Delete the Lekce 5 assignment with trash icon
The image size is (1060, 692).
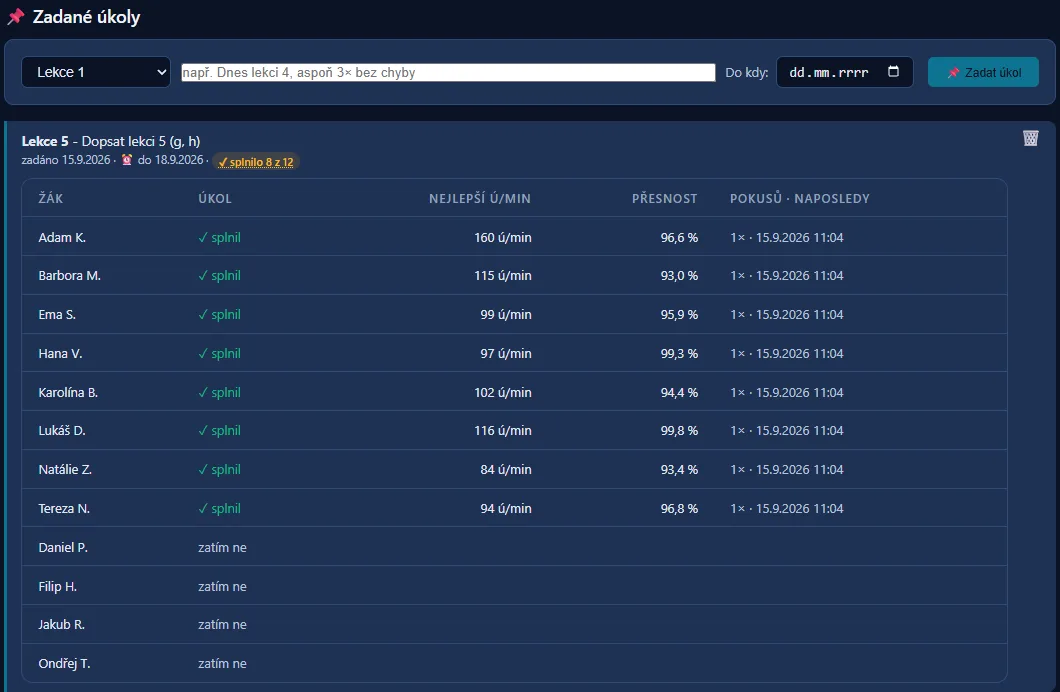point(1030,139)
